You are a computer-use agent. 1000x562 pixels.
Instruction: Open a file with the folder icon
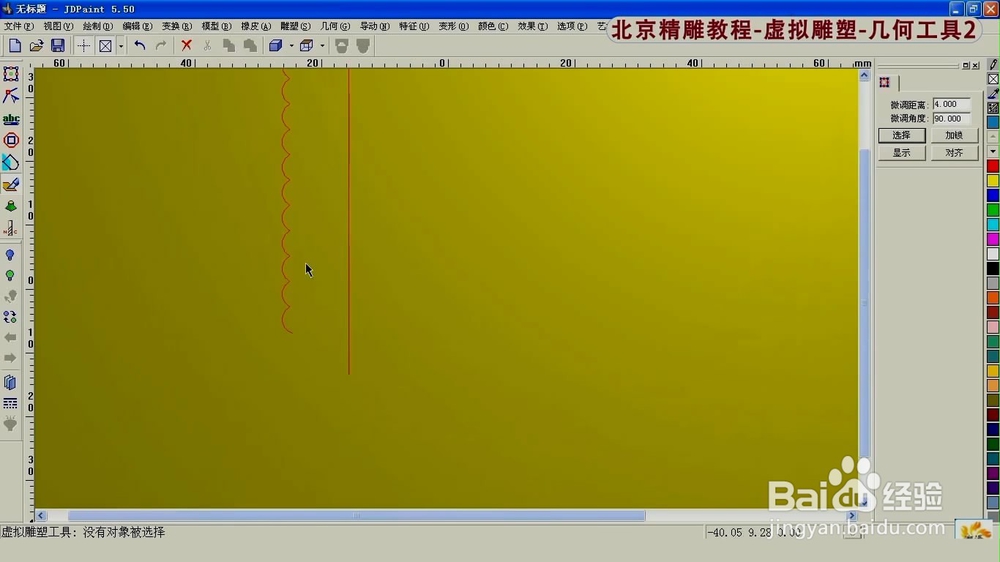(36, 45)
